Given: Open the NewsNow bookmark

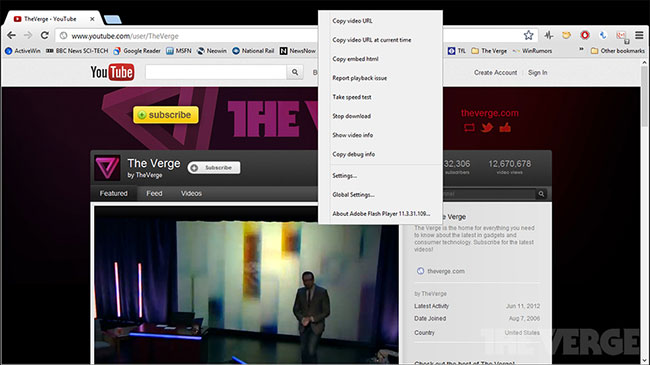Looking at the screenshot, I should (298, 51).
